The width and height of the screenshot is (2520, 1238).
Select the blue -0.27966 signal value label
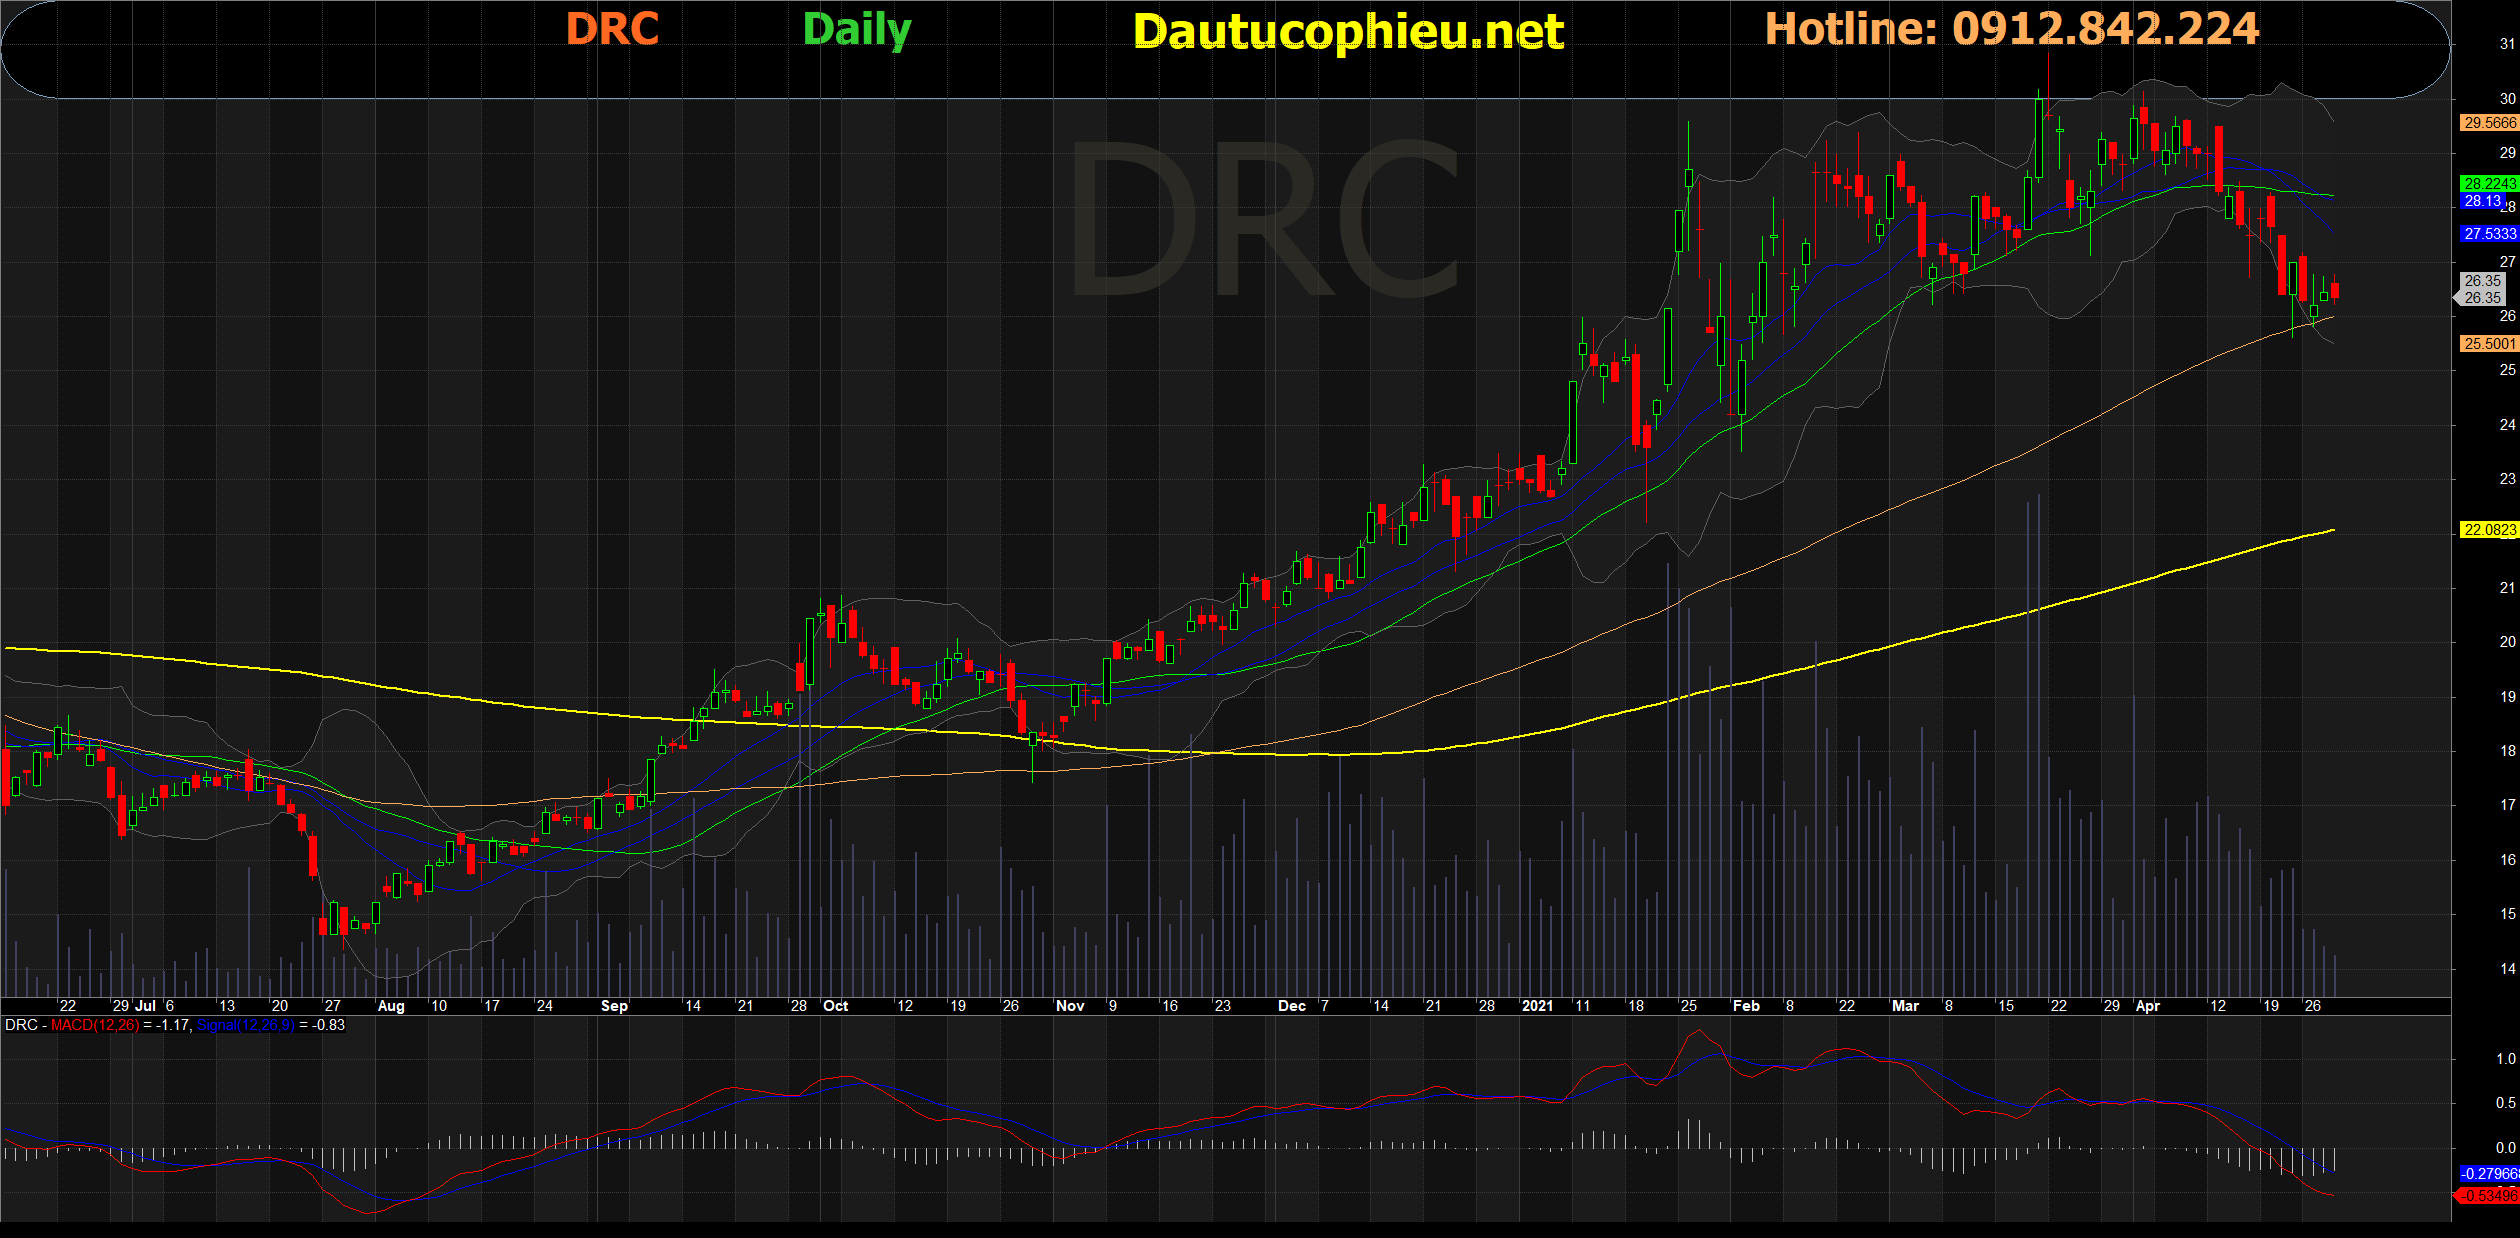click(x=2489, y=1174)
